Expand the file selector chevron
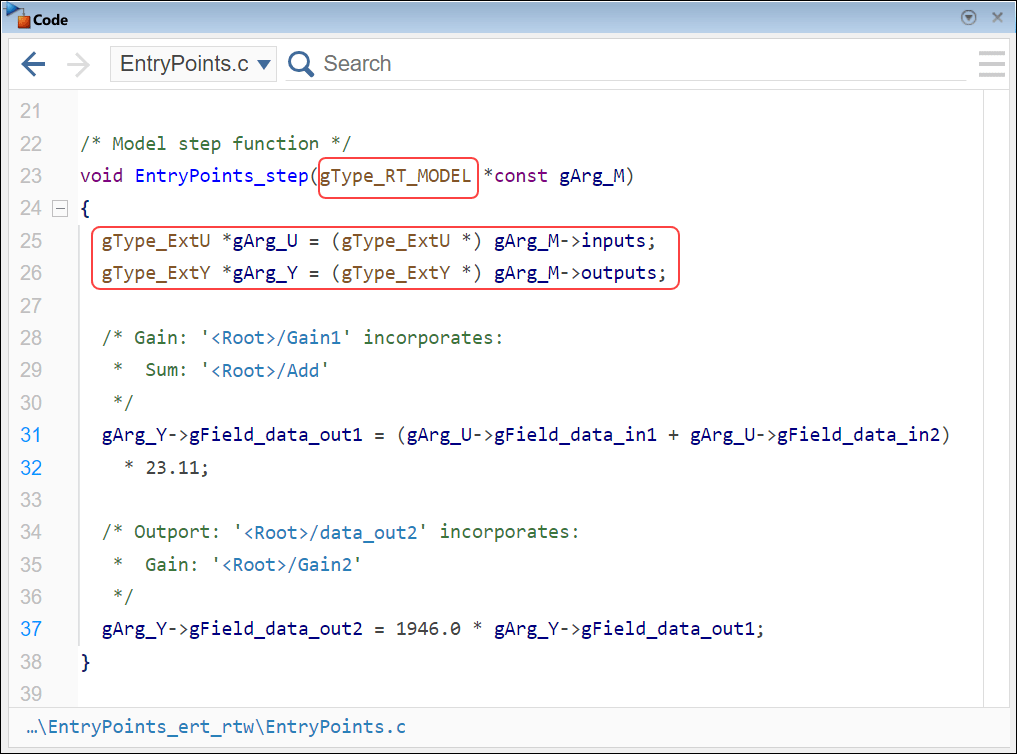The height and width of the screenshot is (754, 1017). [263, 62]
